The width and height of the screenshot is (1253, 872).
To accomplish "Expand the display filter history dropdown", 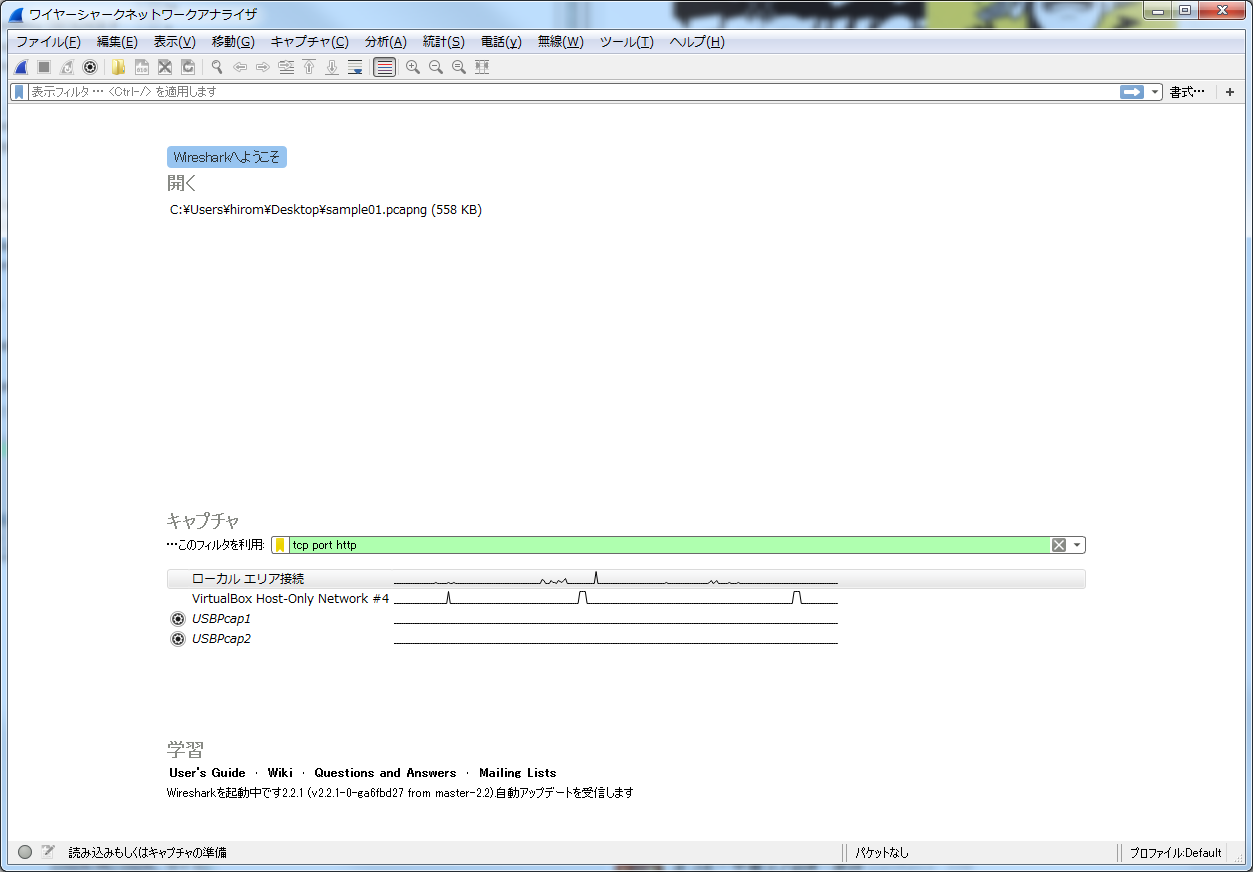I will (x=1155, y=92).
